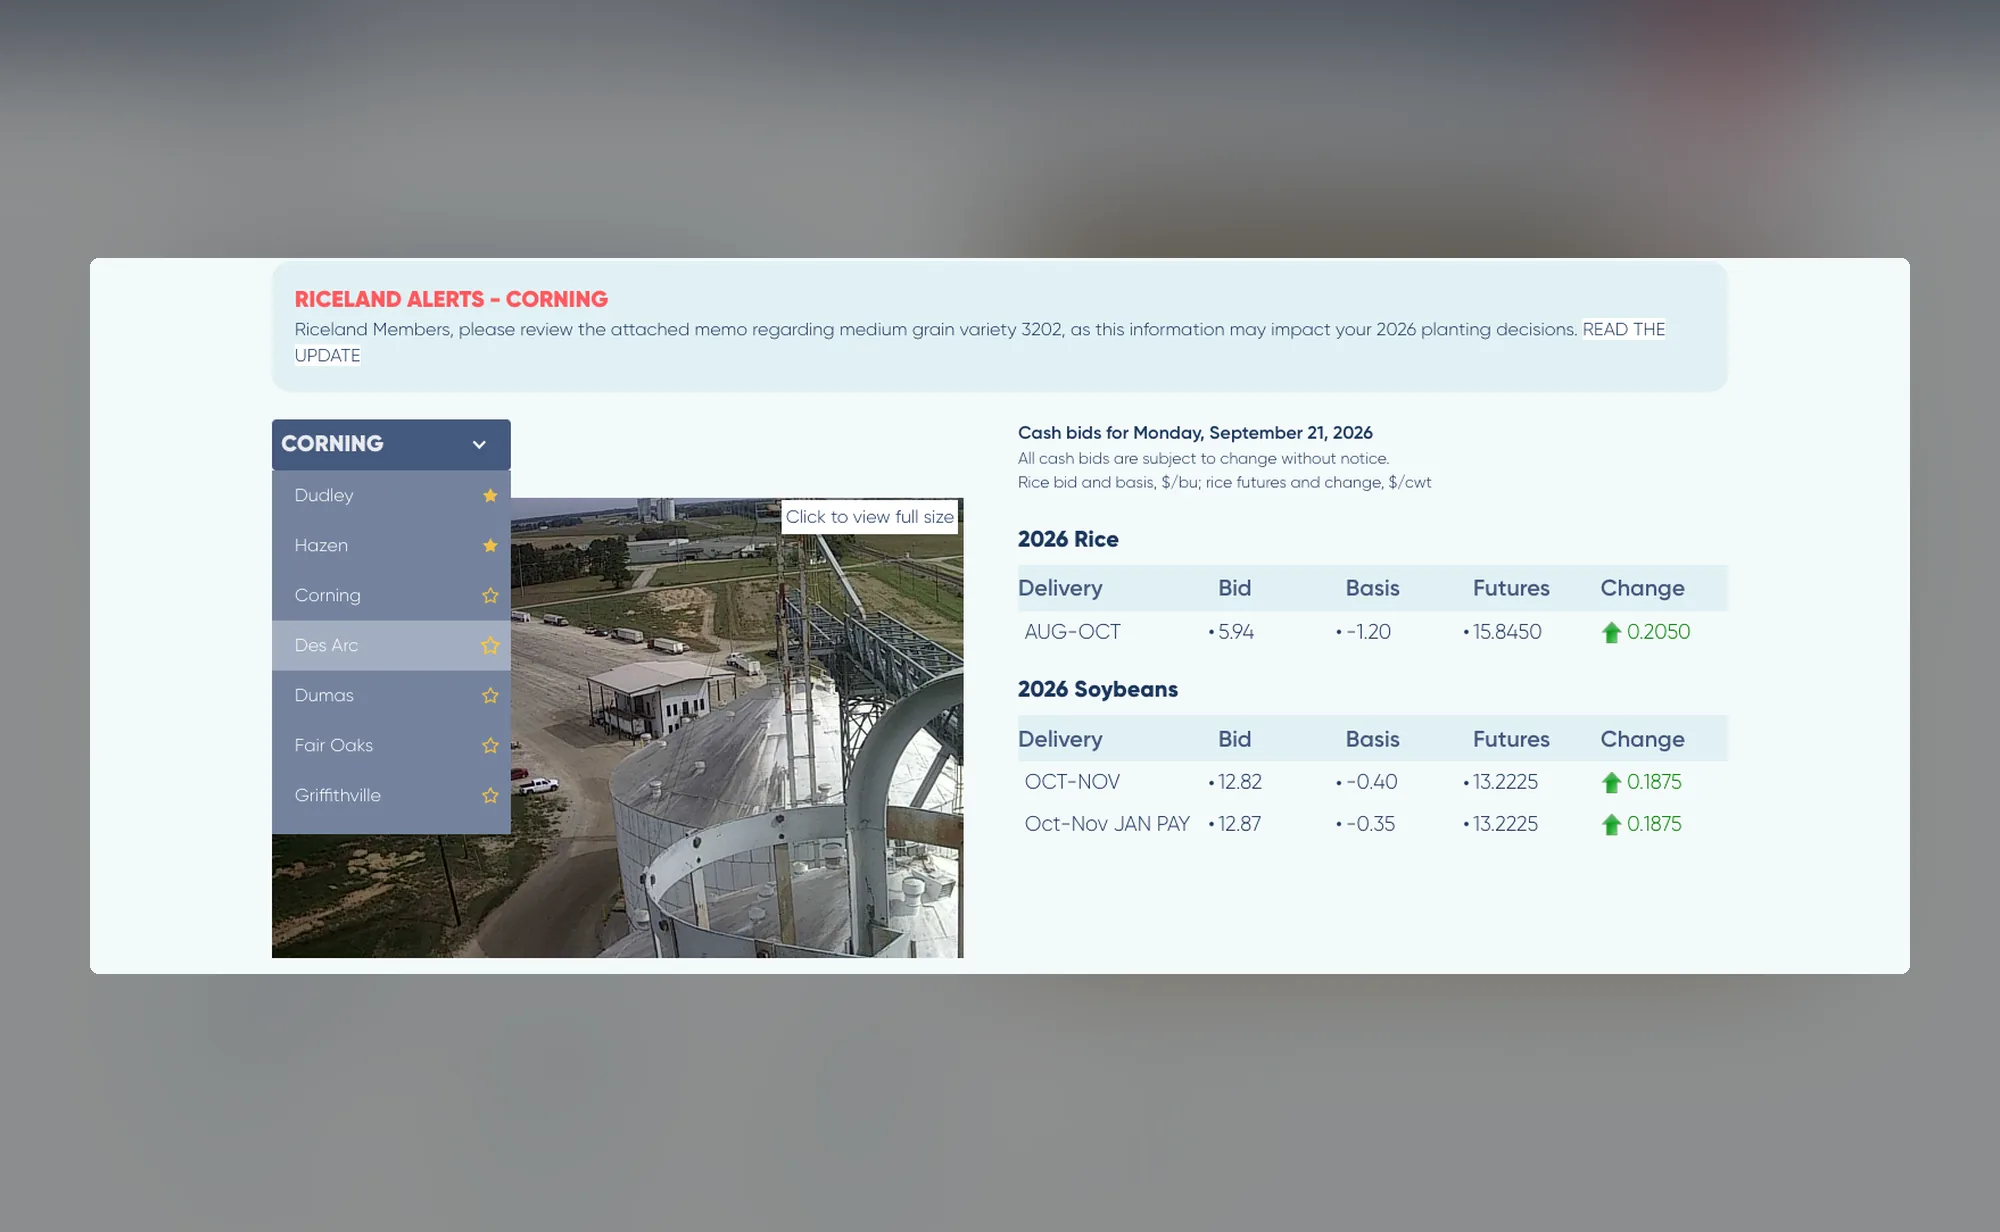This screenshot has width=2000, height=1232.
Task: Open the READ THE UPDATE link
Action: pyautogui.click(x=1623, y=329)
